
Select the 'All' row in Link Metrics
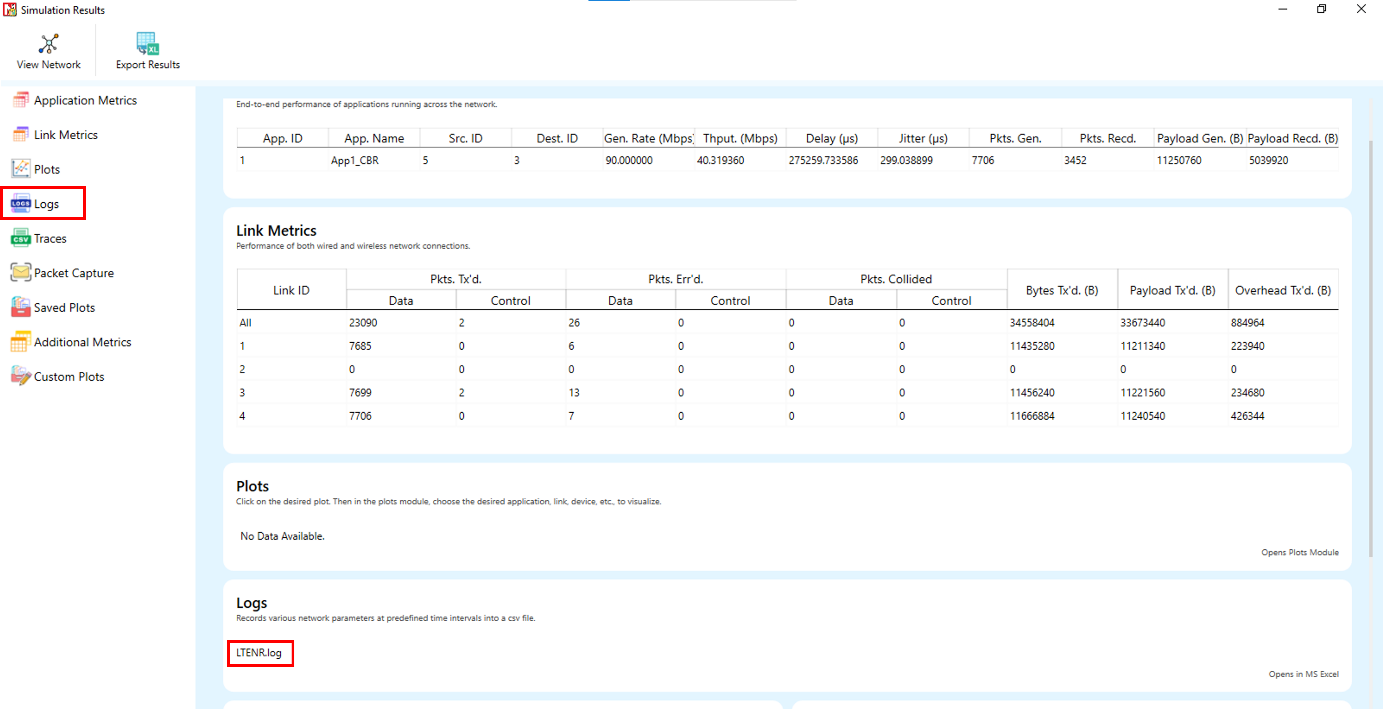(246, 324)
